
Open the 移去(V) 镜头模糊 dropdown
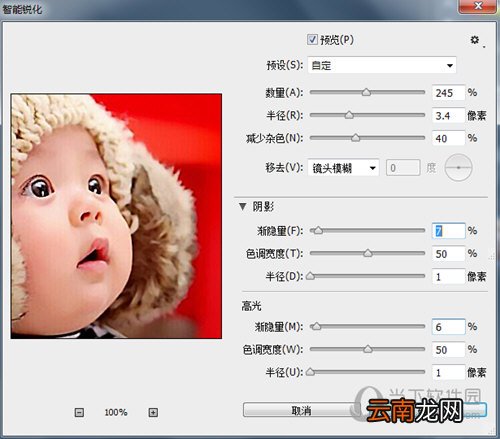343,168
